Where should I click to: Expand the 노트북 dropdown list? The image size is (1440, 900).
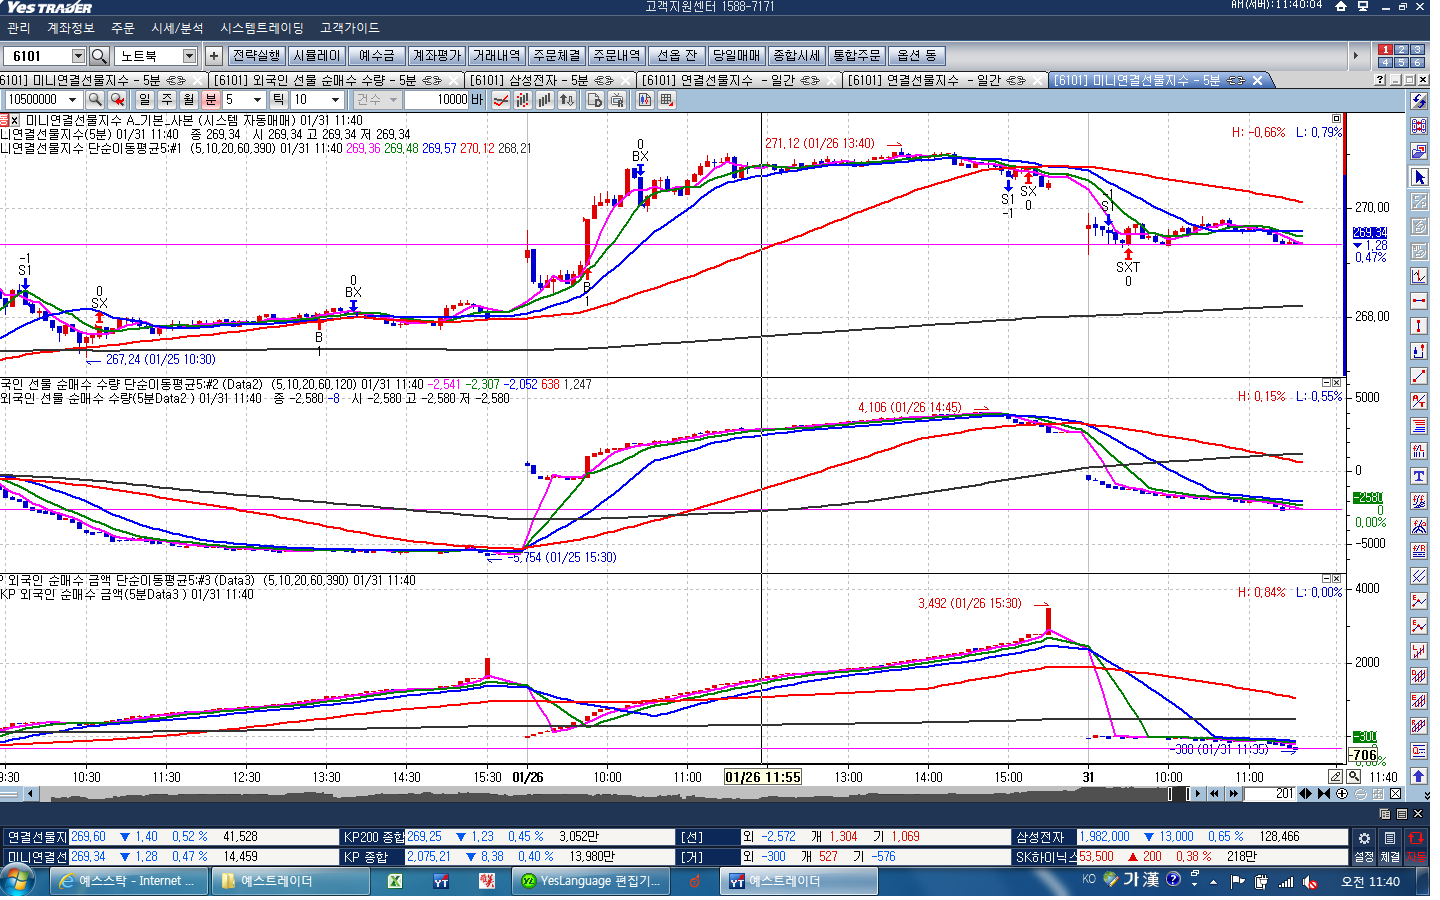(189, 56)
